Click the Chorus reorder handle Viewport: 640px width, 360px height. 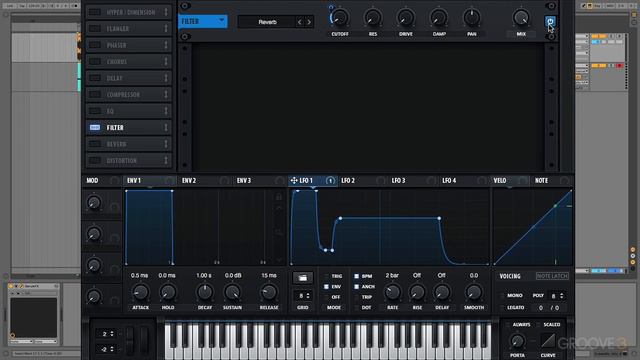166,62
